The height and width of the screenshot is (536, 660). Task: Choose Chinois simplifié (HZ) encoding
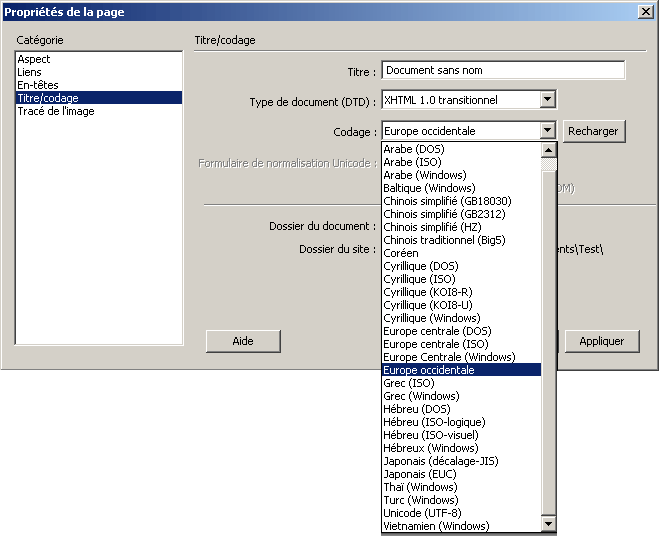pyautogui.click(x=461, y=227)
